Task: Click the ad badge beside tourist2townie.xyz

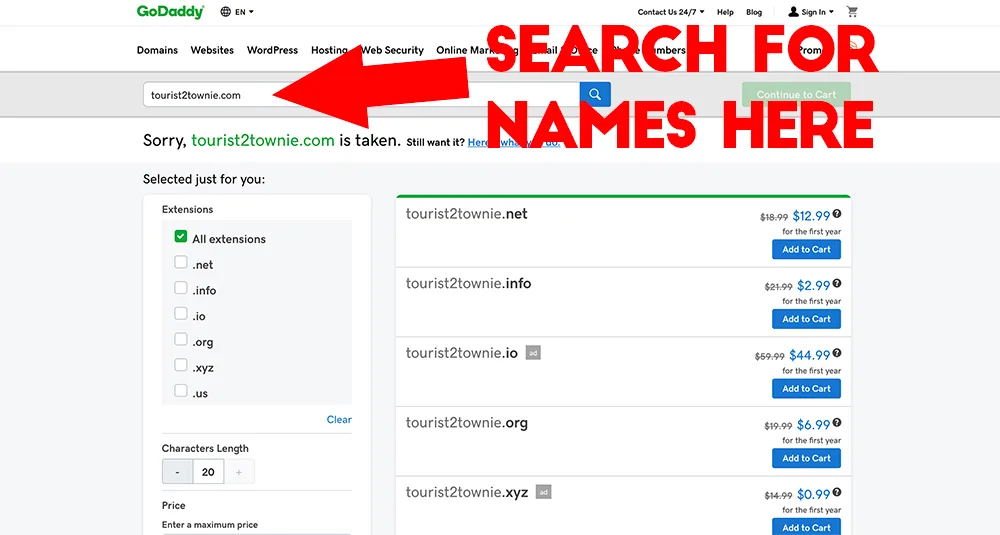Action: [543, 492]
